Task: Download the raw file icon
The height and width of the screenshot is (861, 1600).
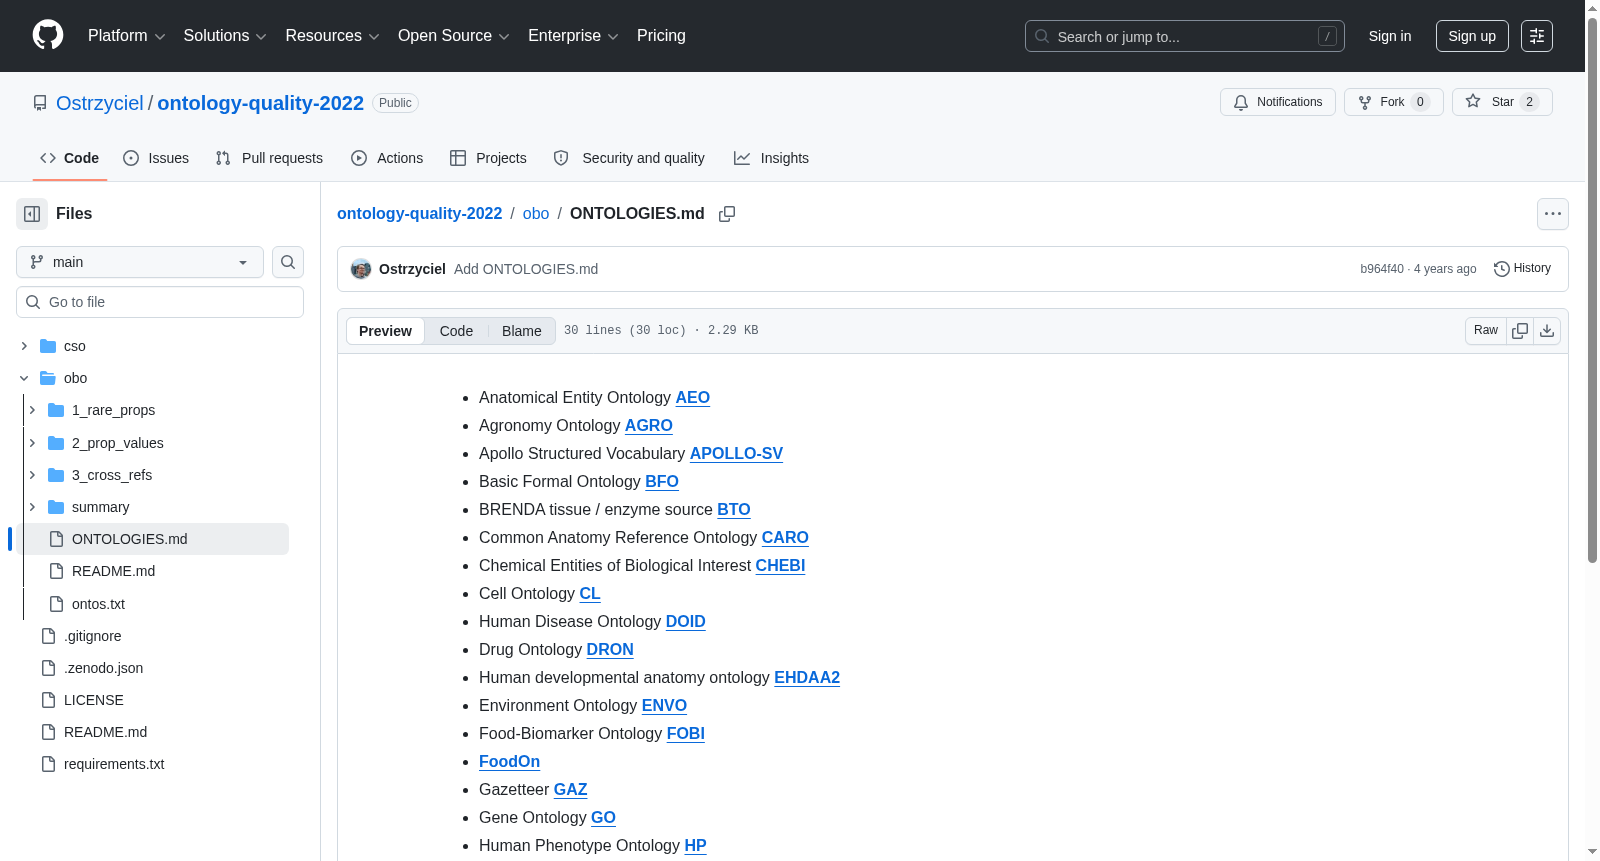Action: click(x=1547, y=331)
